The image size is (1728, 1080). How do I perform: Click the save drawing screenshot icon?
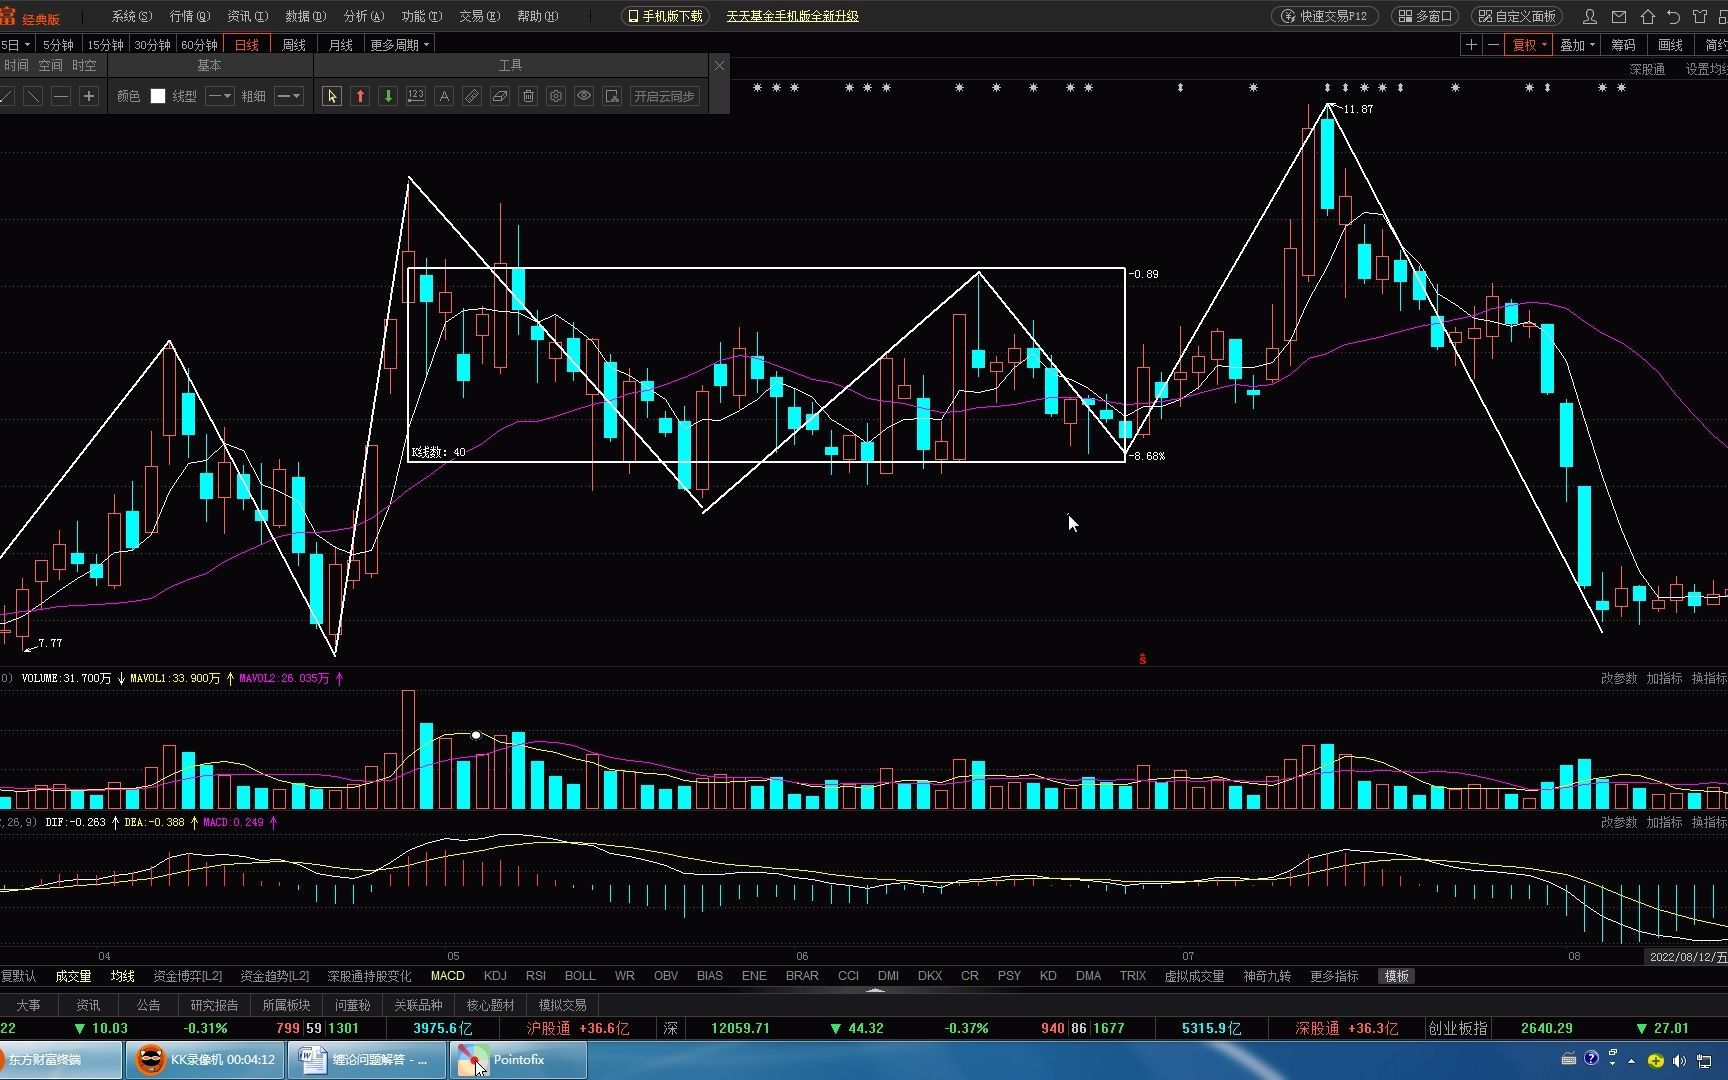click(612, 96)
